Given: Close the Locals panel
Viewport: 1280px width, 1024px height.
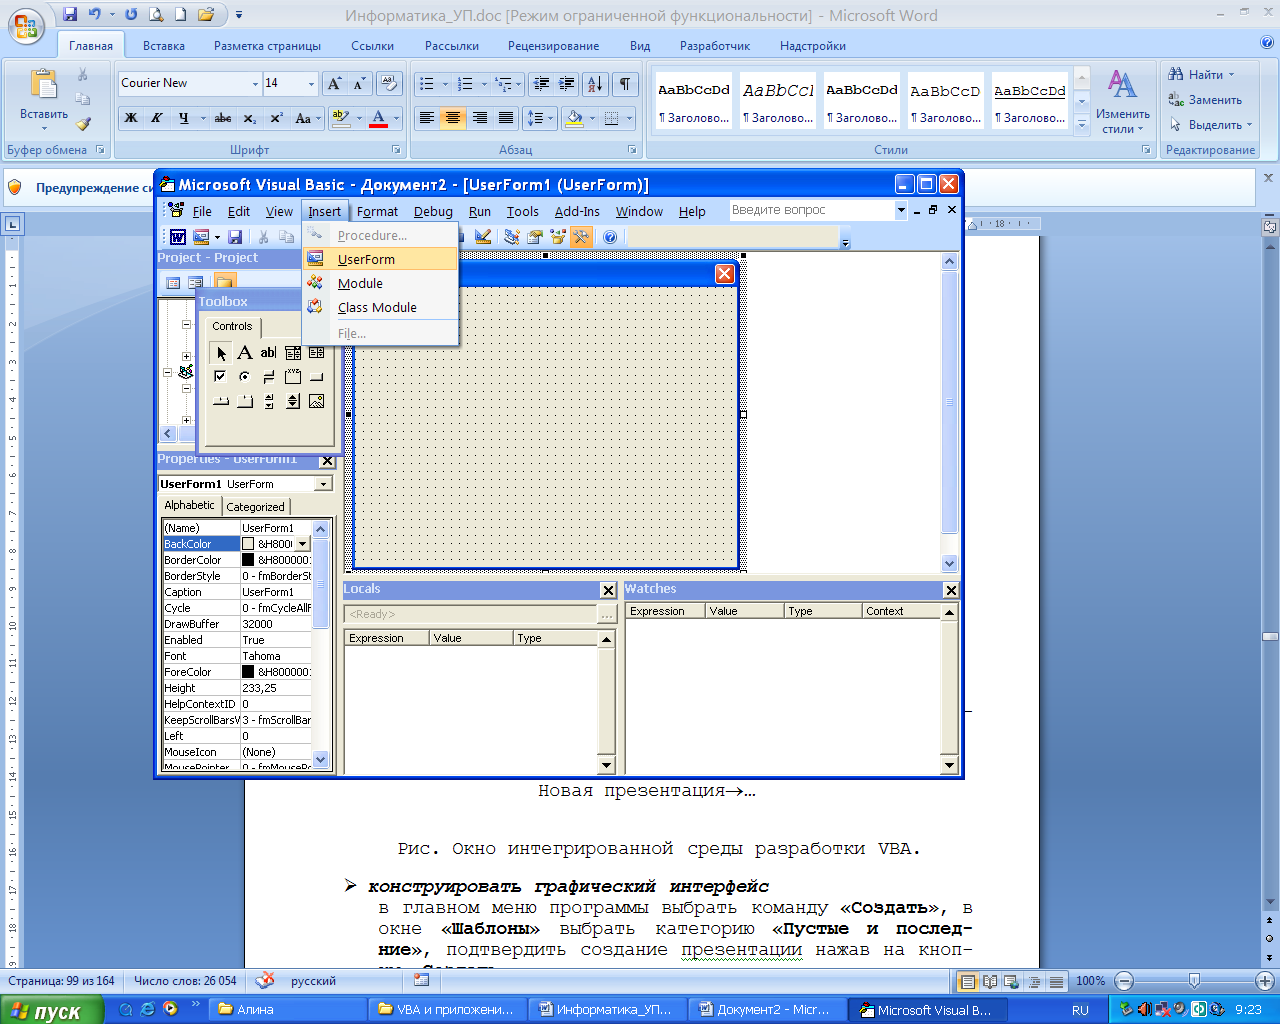Looking at the screenshot, I should point(608,590).
